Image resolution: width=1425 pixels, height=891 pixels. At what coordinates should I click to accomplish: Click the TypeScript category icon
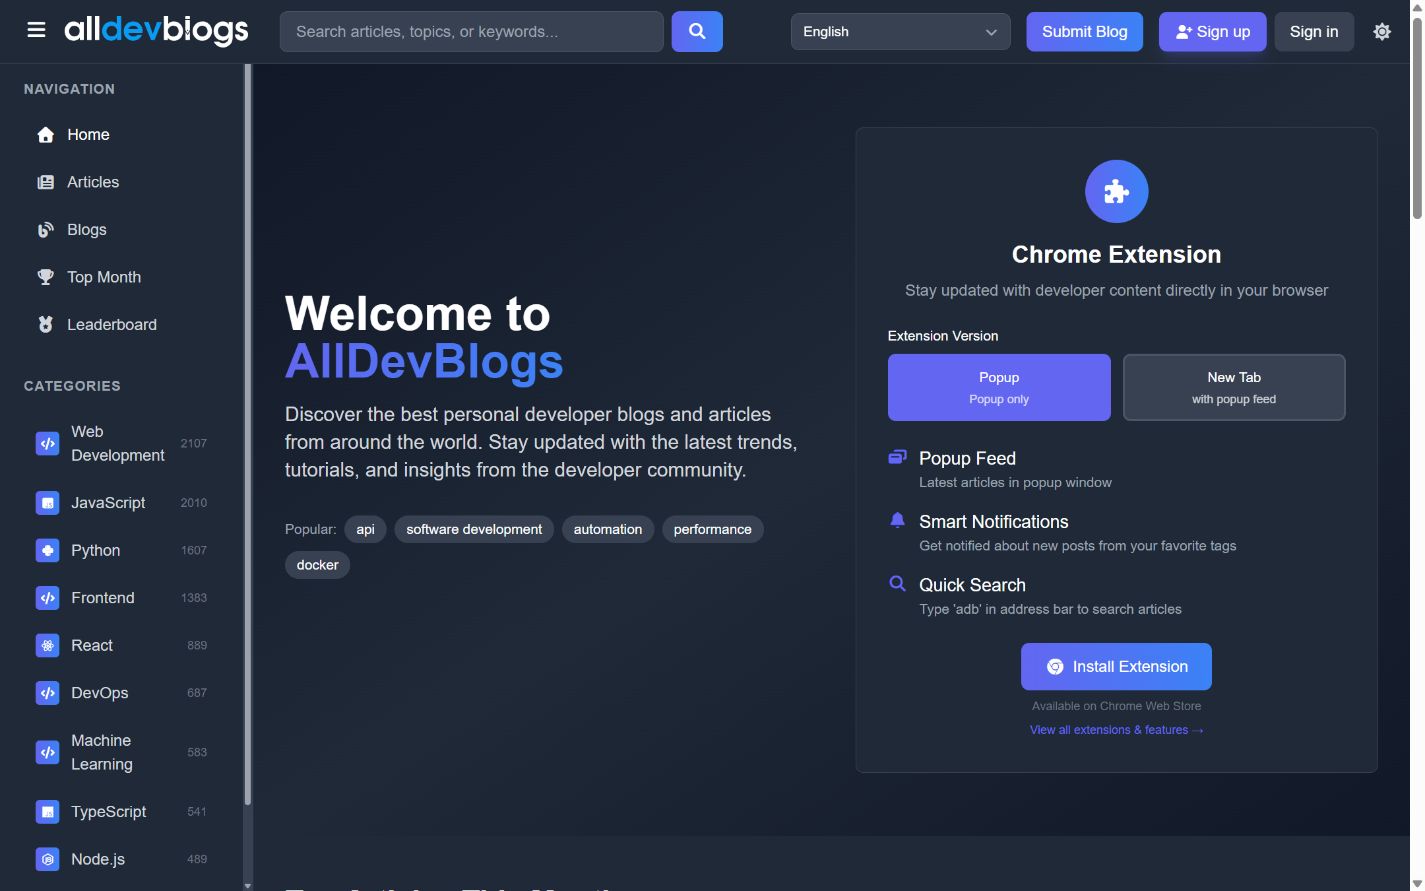coord(47,812)
